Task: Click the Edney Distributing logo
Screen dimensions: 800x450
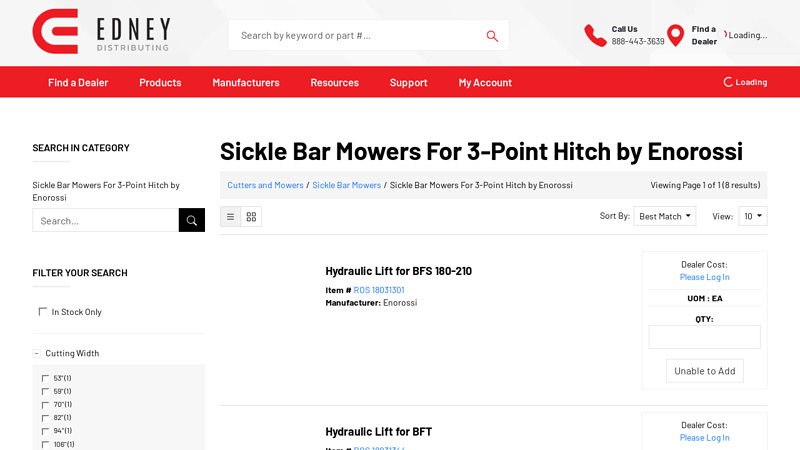Action: (x=101, y=31)
